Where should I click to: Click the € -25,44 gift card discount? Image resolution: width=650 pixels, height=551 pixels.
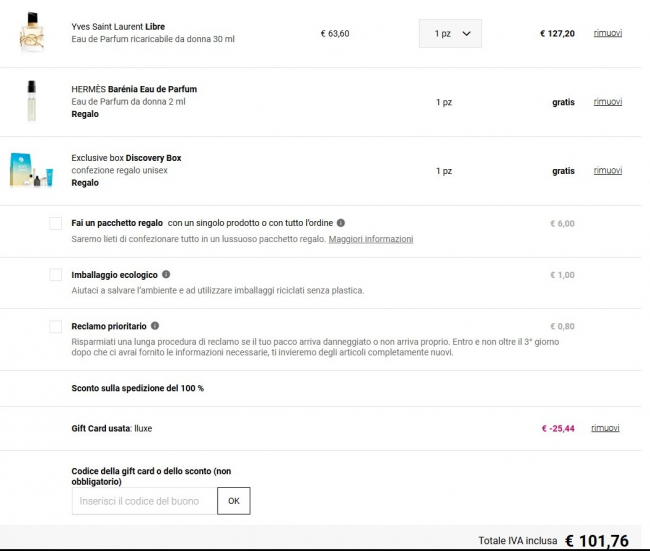[x=558, y=428]
